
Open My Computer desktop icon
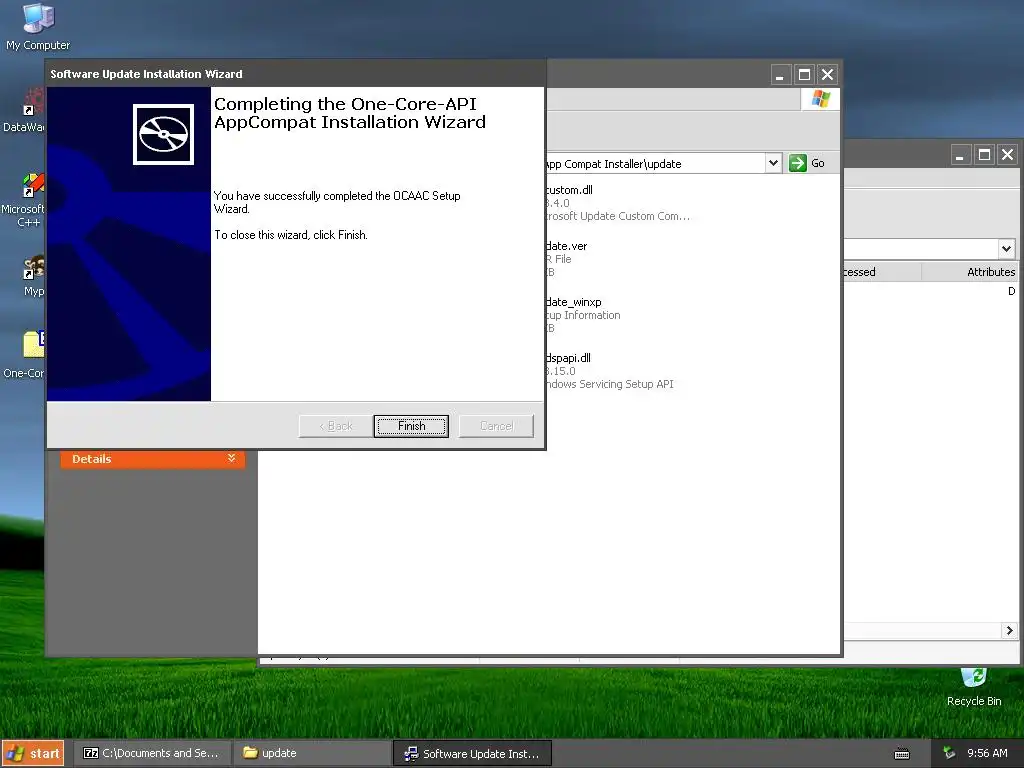pos(37,26)
